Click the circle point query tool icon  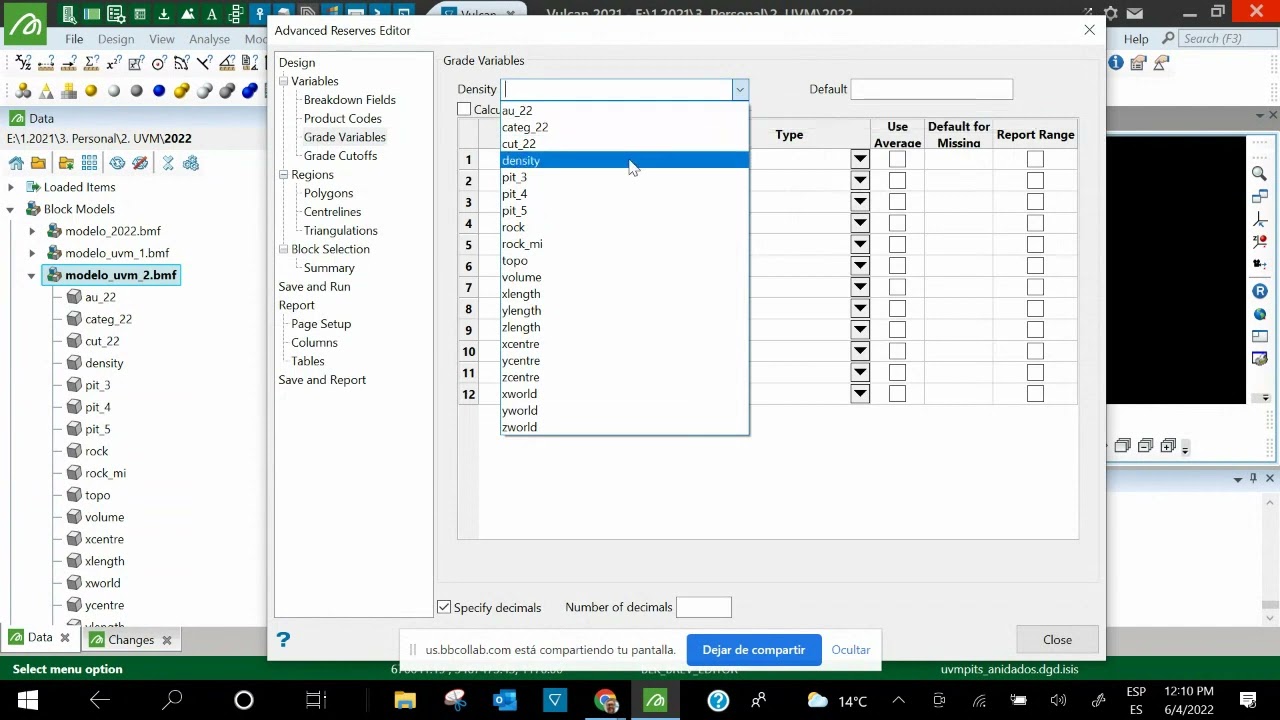tap(158, 63)
